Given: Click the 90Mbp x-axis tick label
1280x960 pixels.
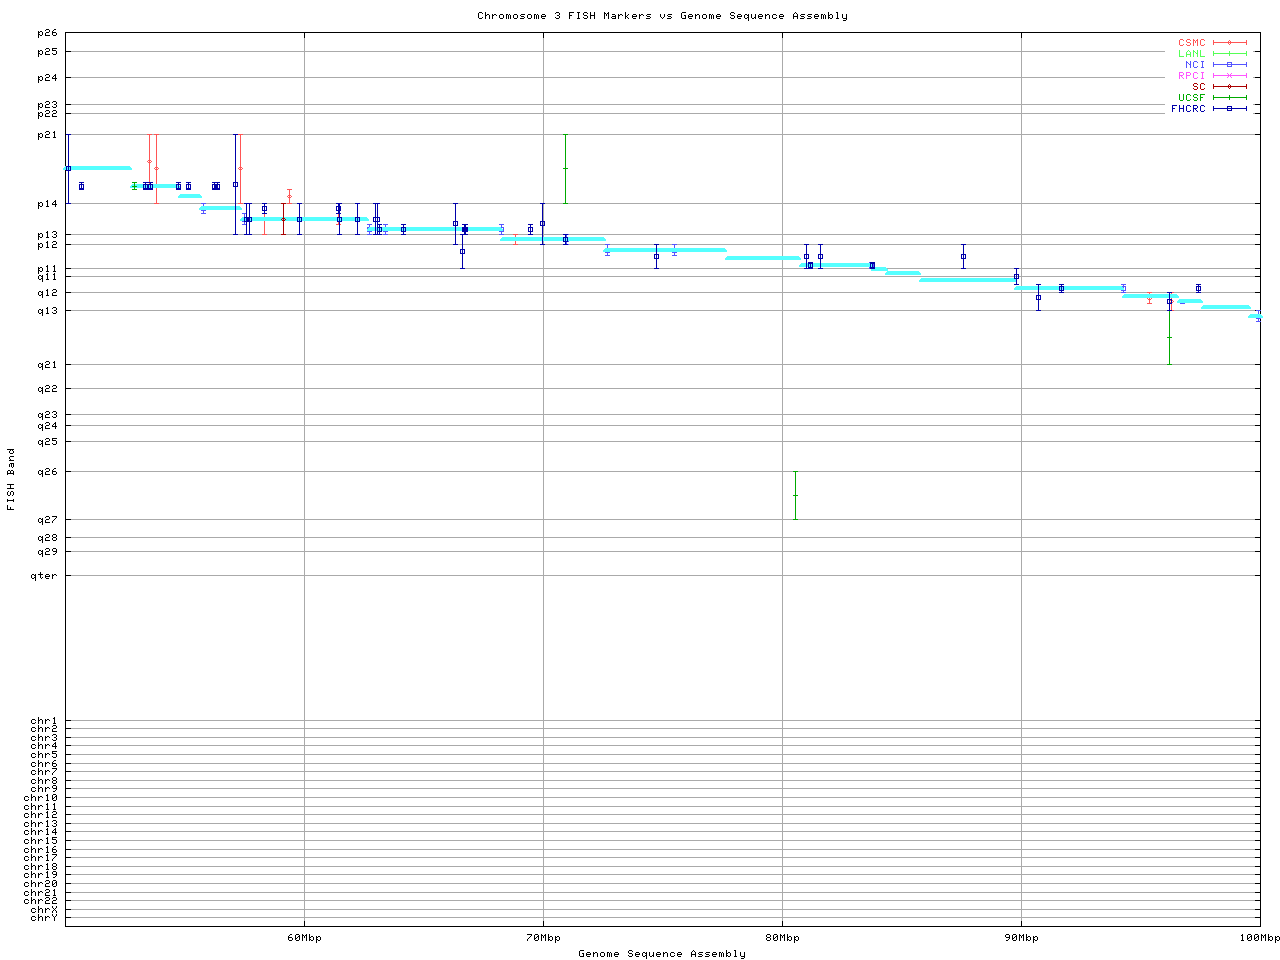Looking at the screenshot, I should [x=1021, y=938].
